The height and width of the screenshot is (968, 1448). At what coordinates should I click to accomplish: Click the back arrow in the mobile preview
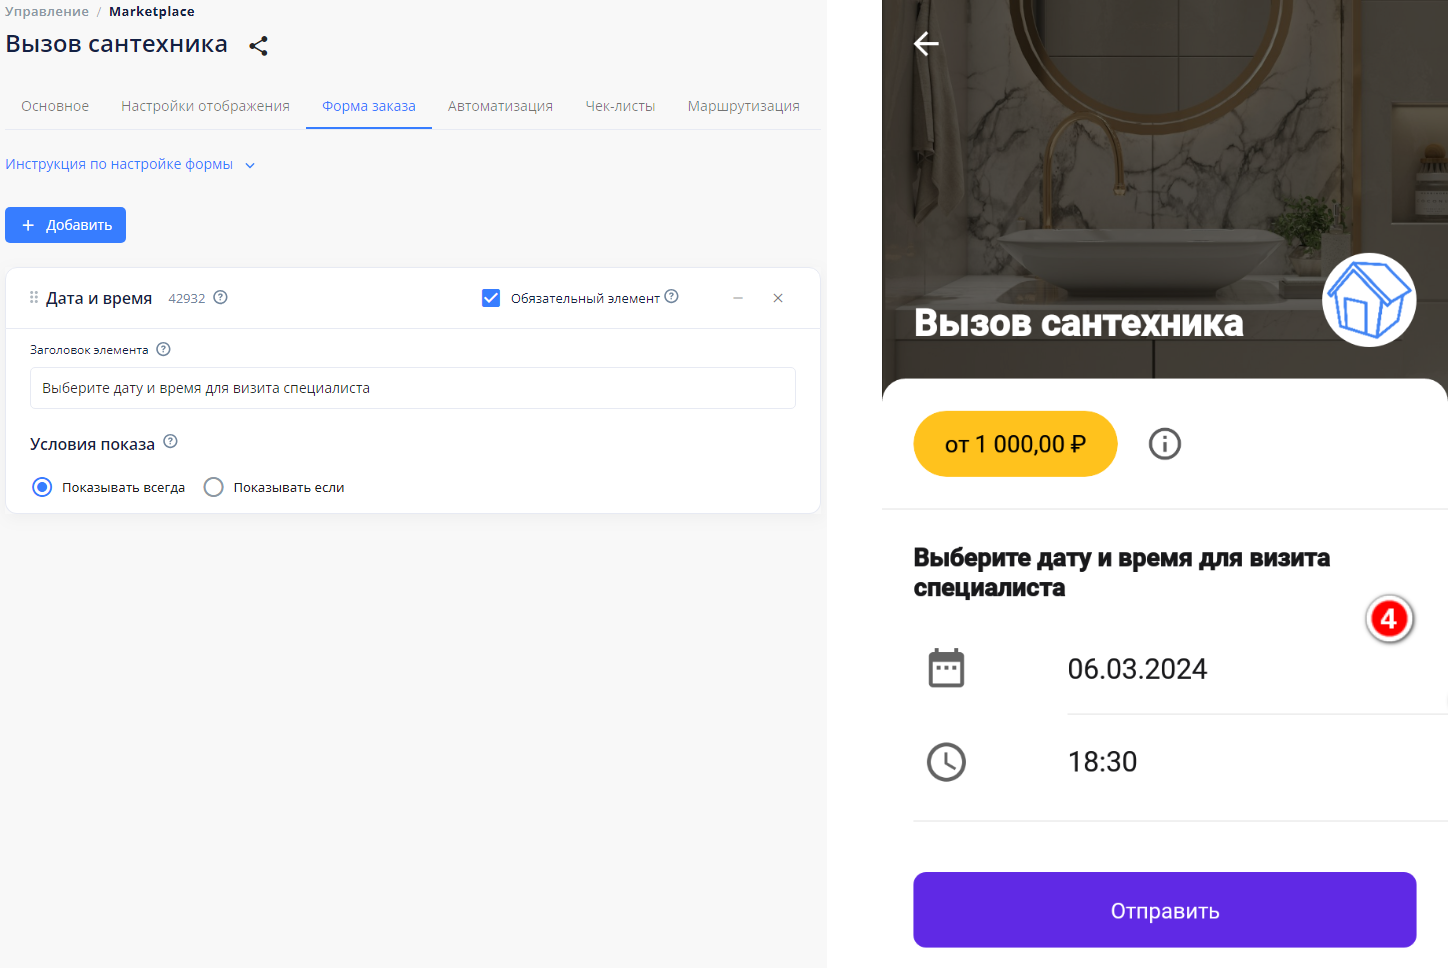click(x=926, y=43)
